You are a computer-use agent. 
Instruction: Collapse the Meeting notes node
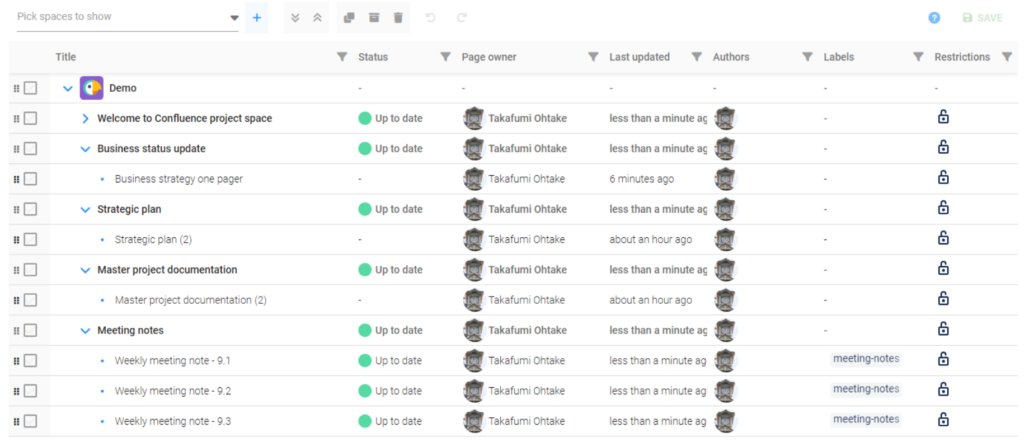[85, 331]
